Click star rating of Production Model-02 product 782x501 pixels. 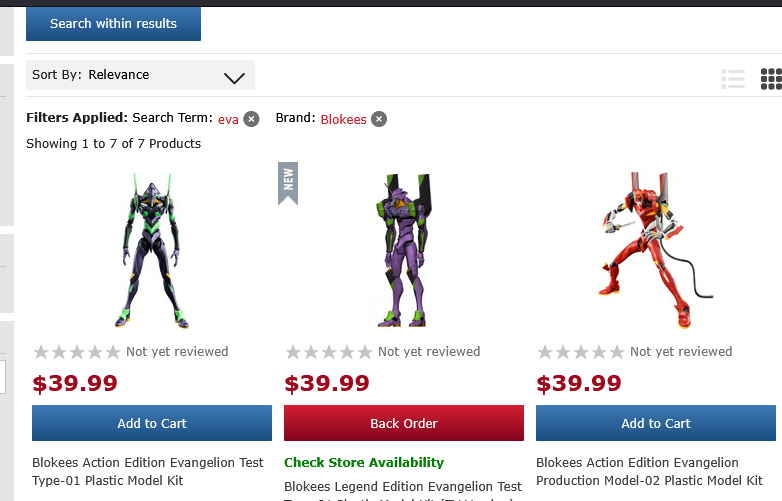click(x=581, y=352)
